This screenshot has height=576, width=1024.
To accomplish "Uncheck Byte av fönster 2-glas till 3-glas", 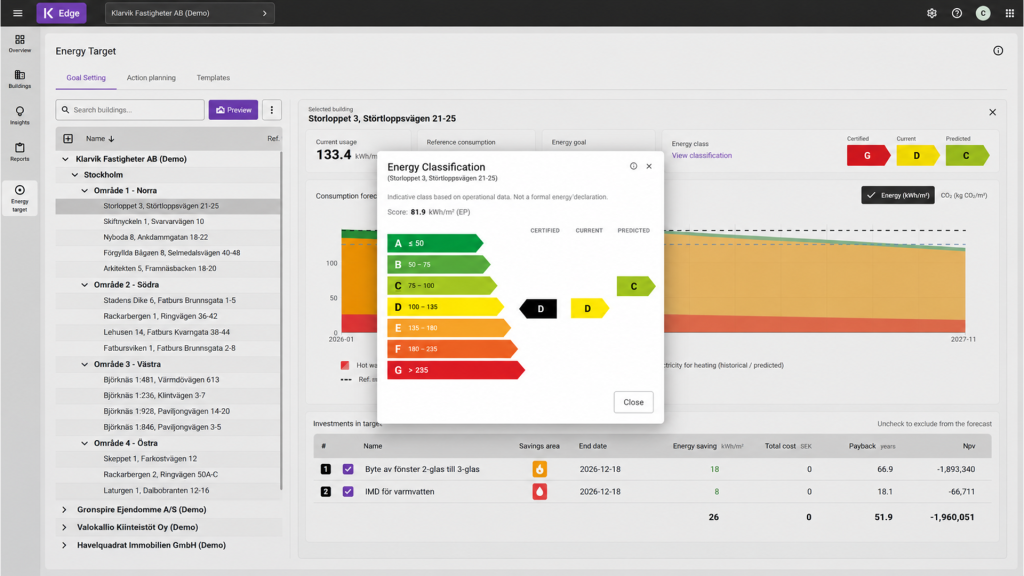I will (348, 469).
